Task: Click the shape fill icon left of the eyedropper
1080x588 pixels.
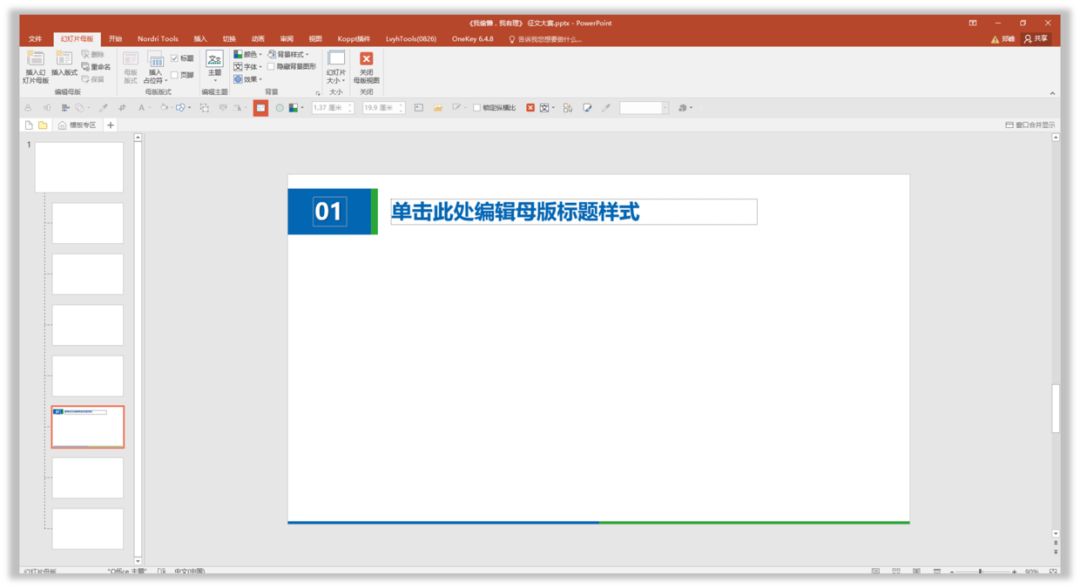Action: pos(587,108)
